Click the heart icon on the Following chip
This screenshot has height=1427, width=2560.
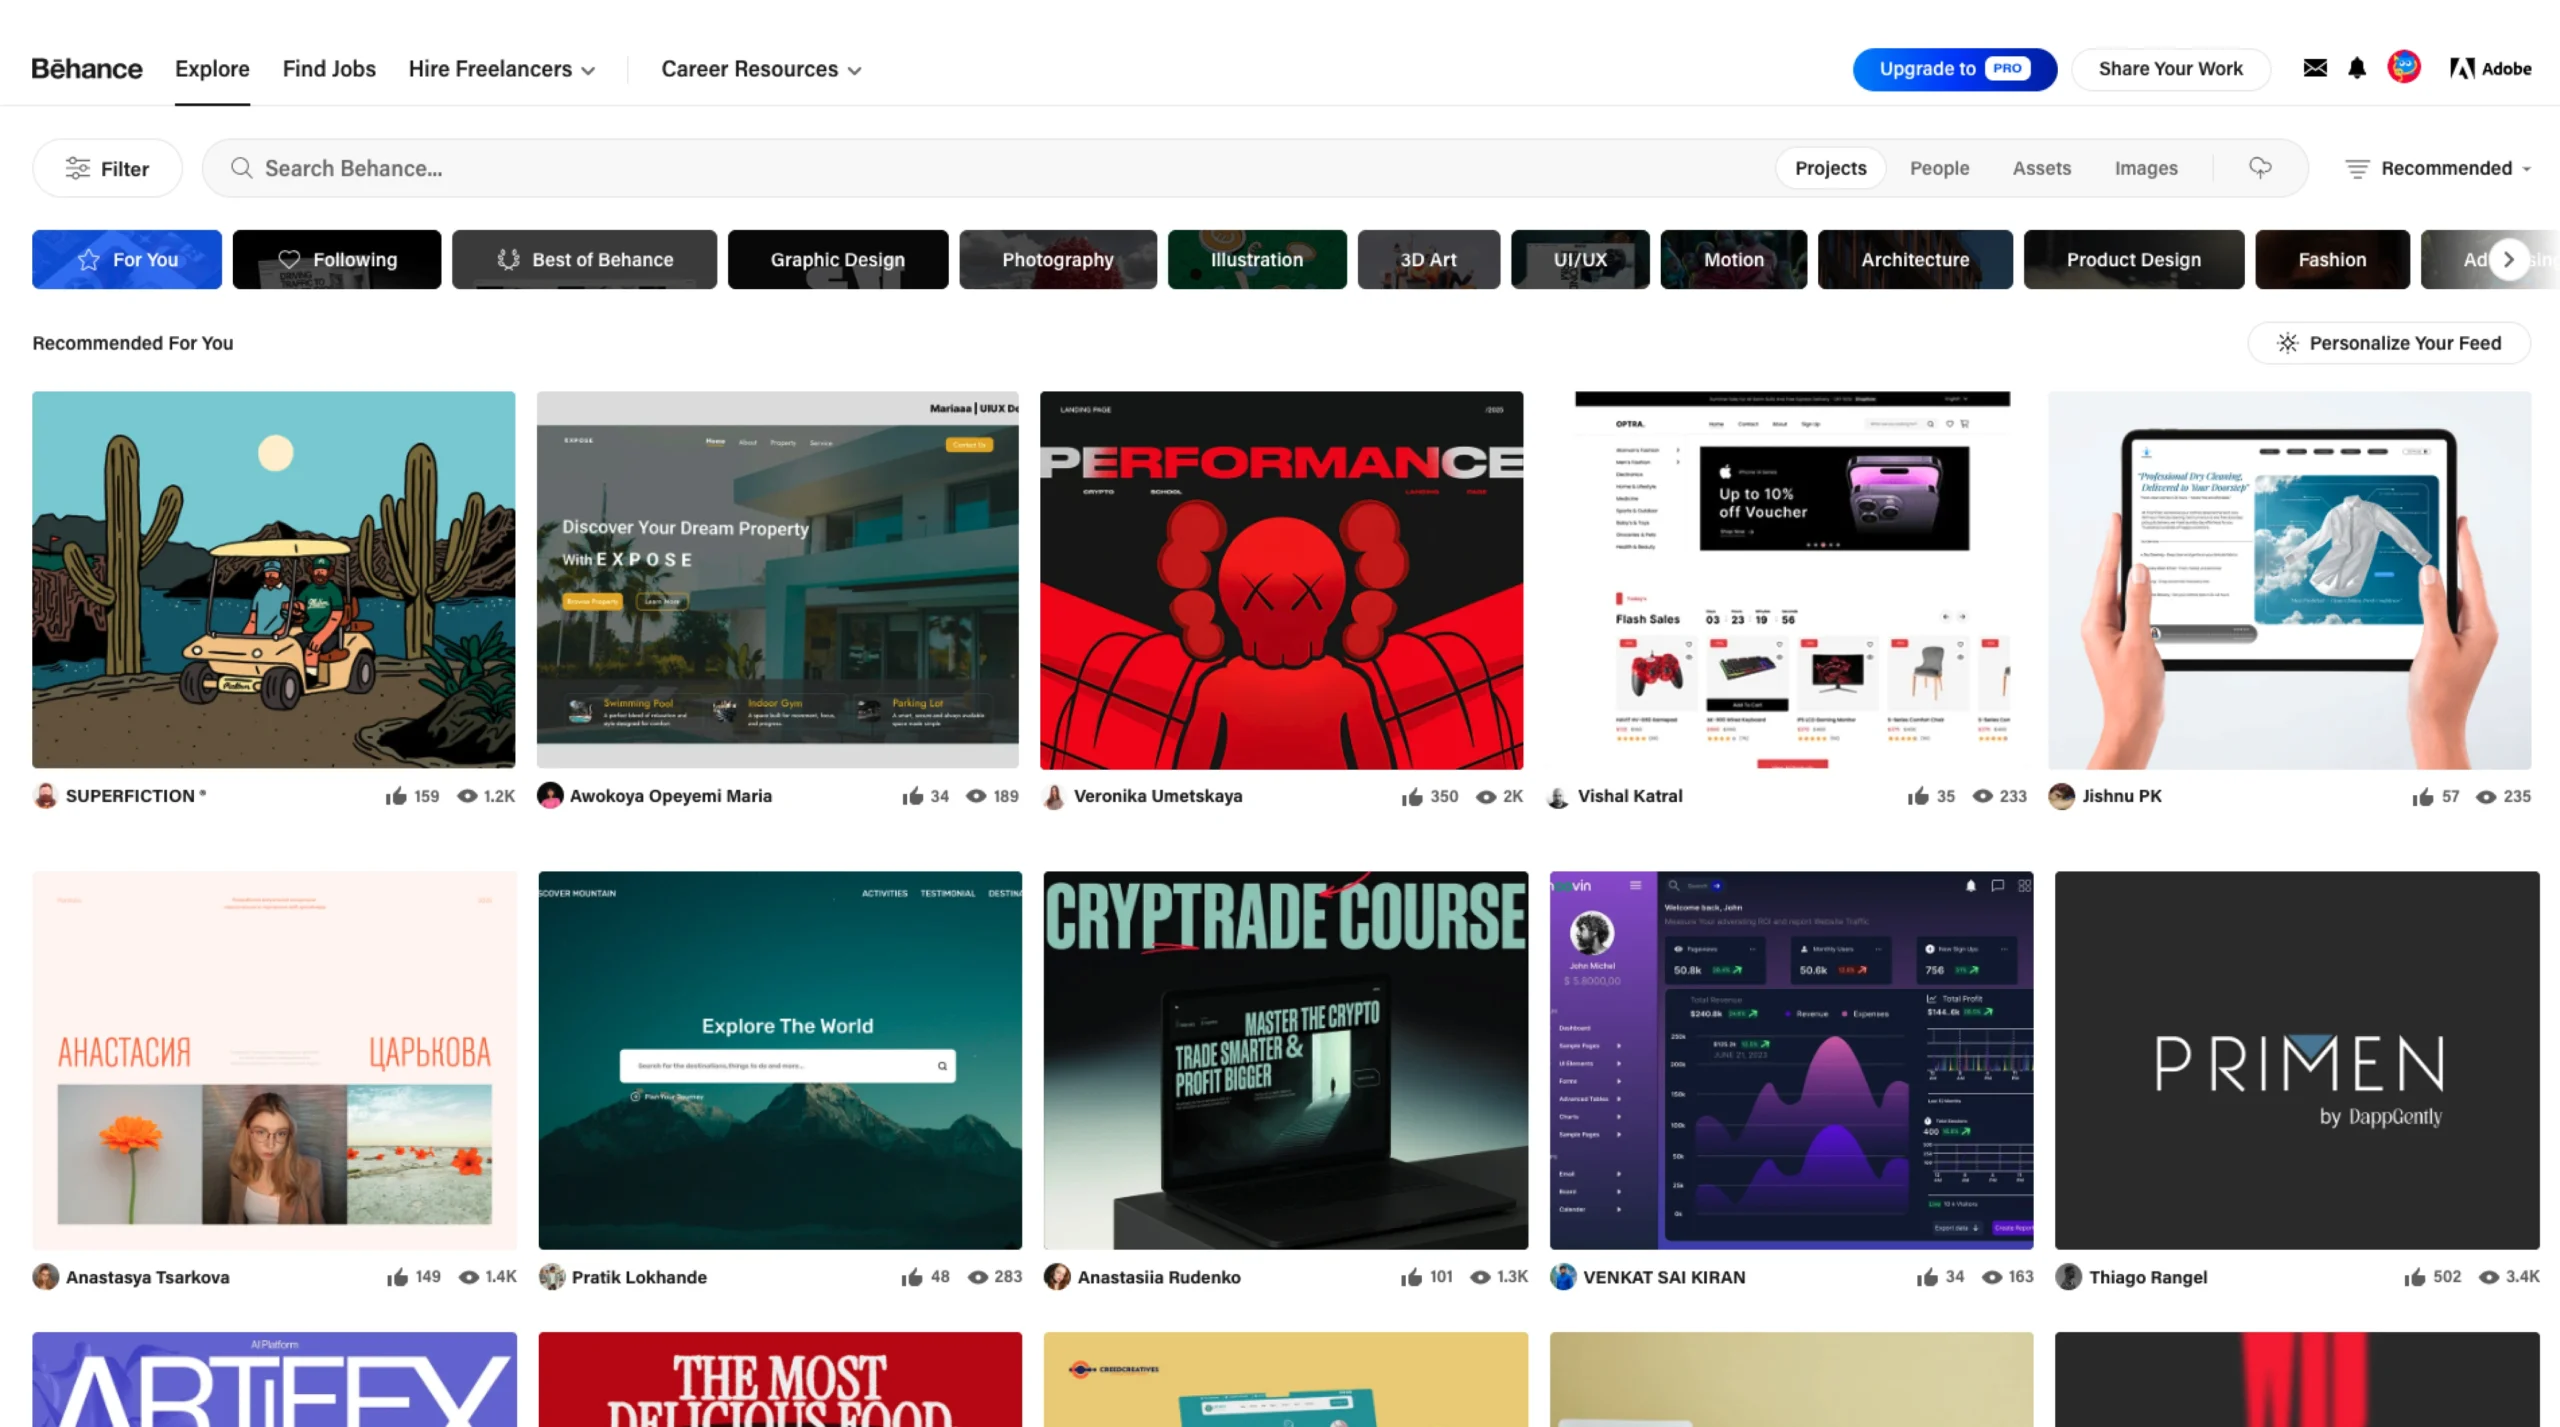(x=289, y=259)
